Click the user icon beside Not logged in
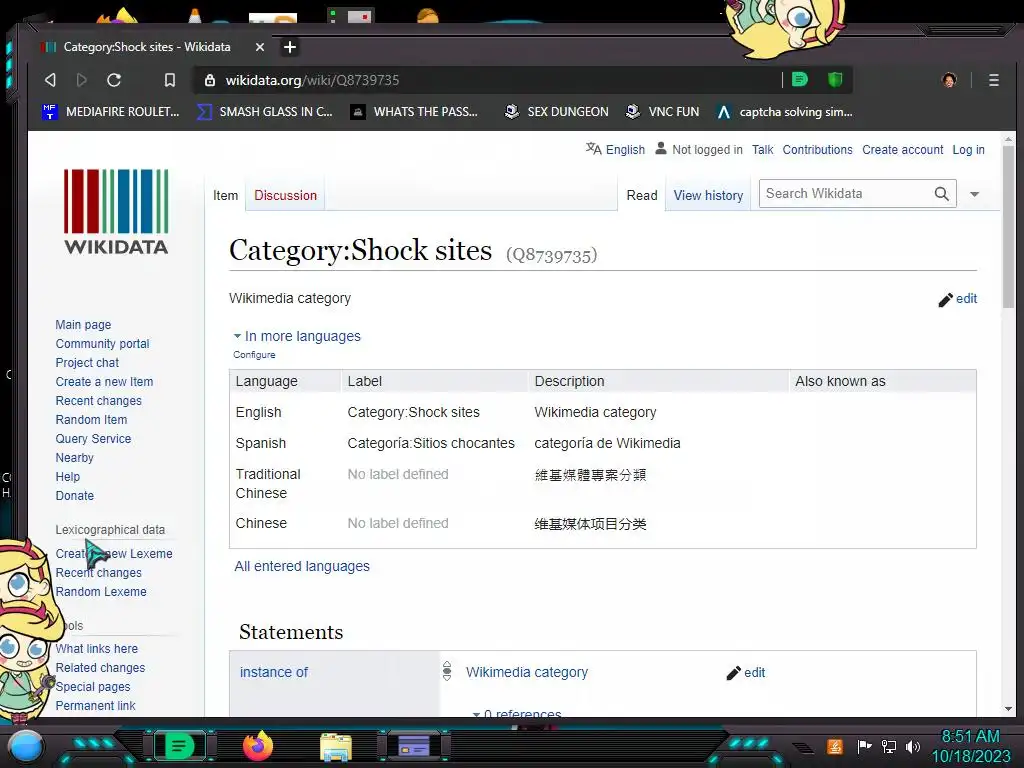 click(x=661, y=148)
